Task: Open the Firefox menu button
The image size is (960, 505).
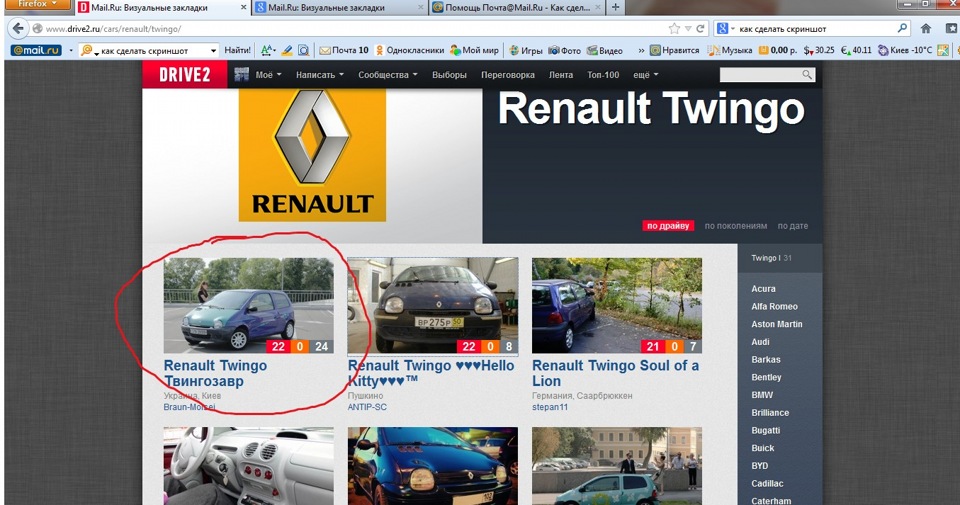Action: (38, 4)
